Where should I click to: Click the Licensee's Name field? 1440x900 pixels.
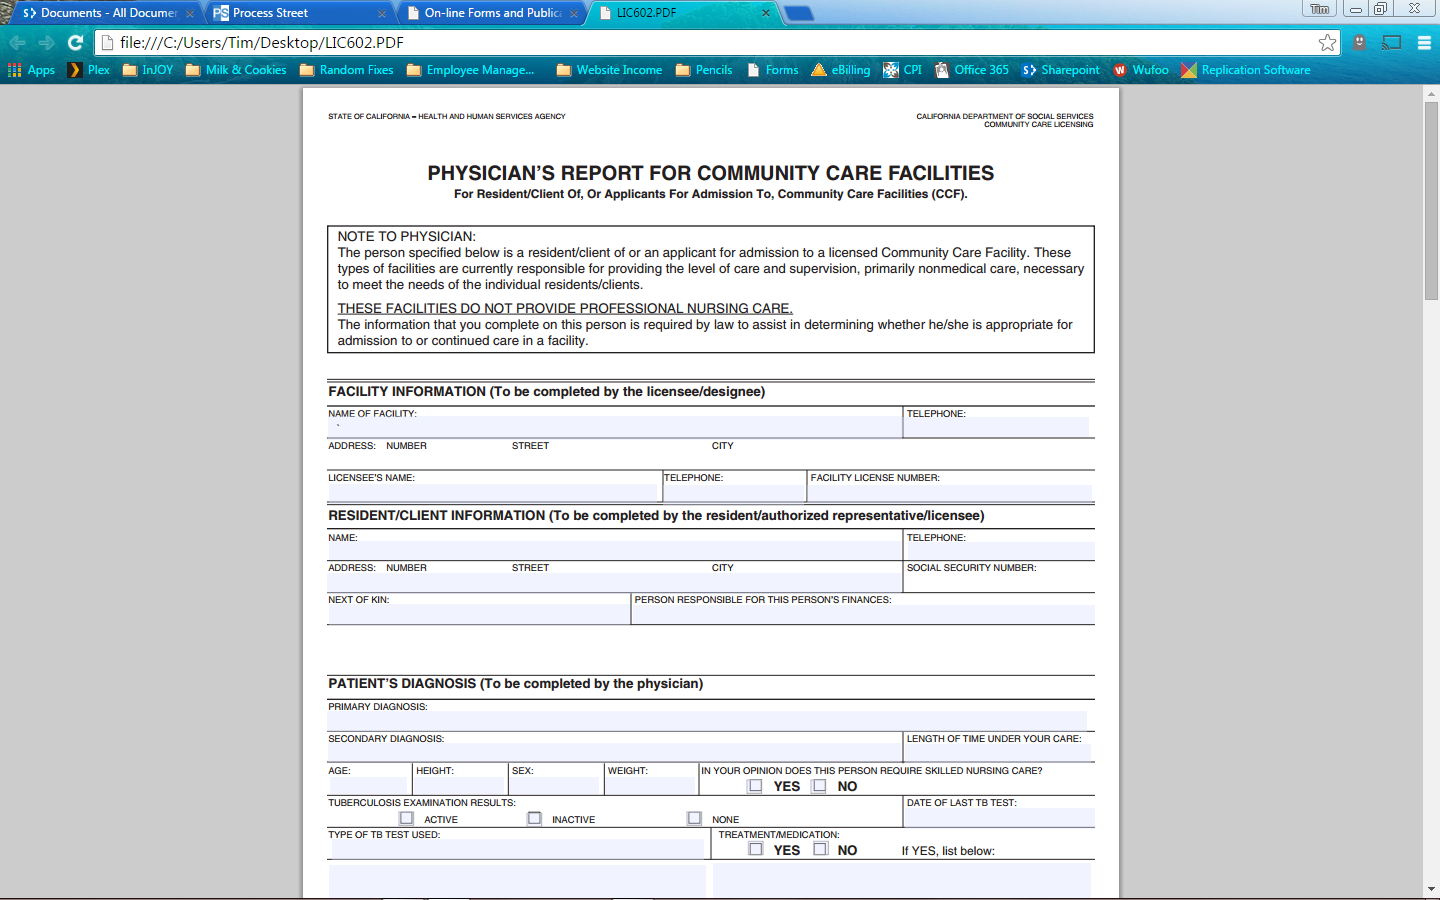pyautogui.click(x=493, y=492)
